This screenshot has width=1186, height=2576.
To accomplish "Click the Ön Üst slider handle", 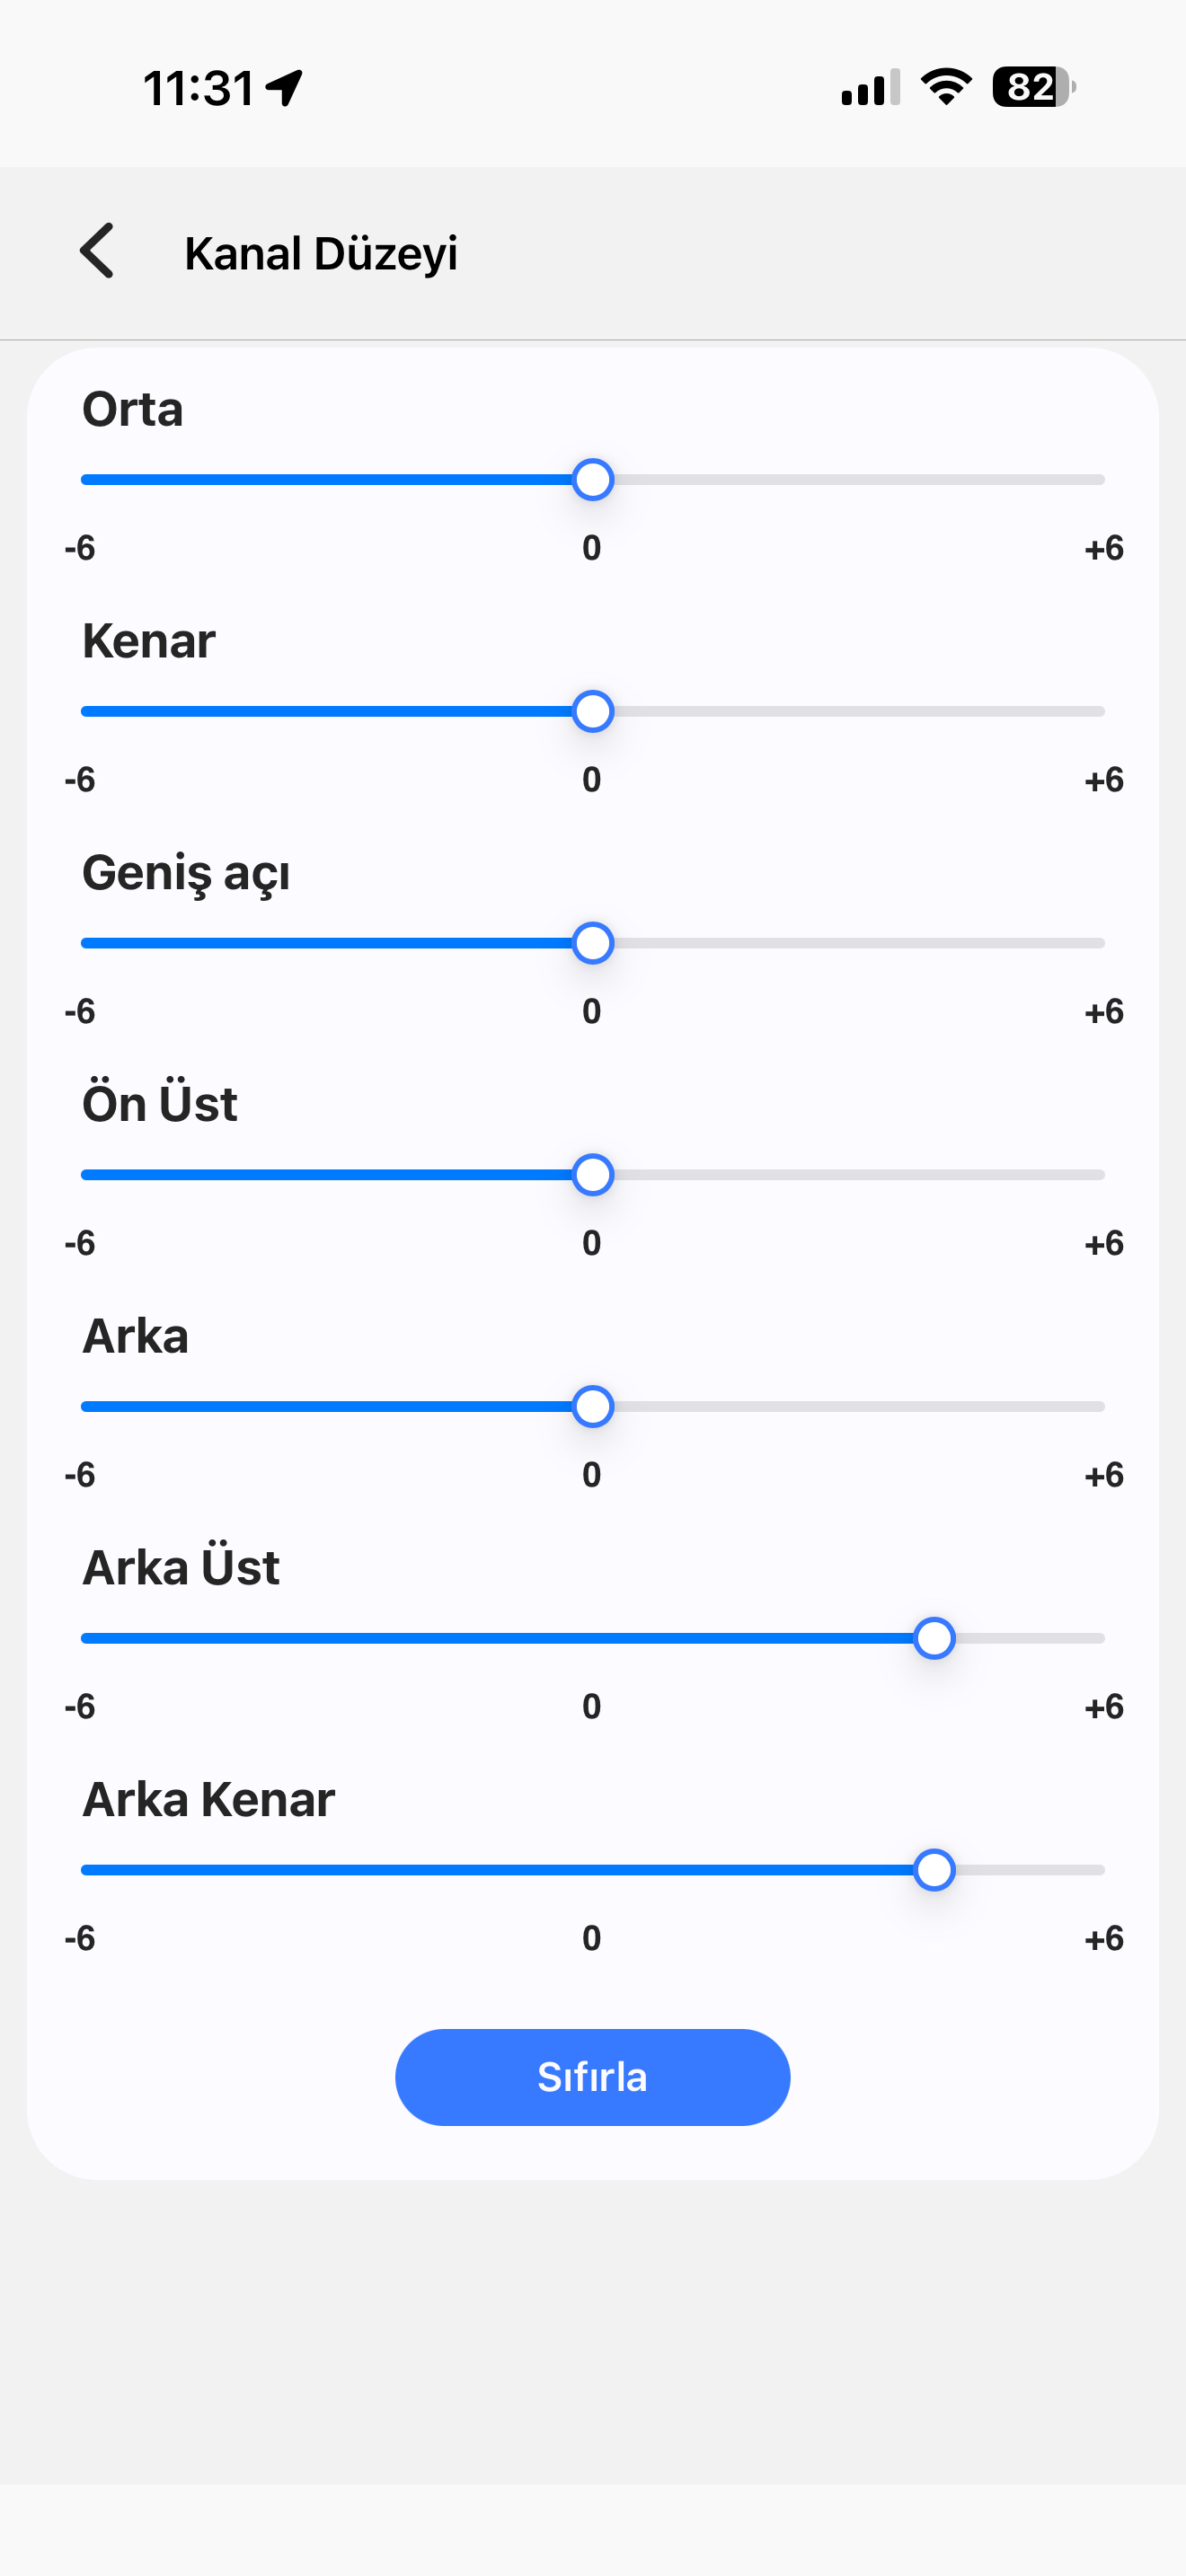I will pyautogui.click(x=593, y=1175).
